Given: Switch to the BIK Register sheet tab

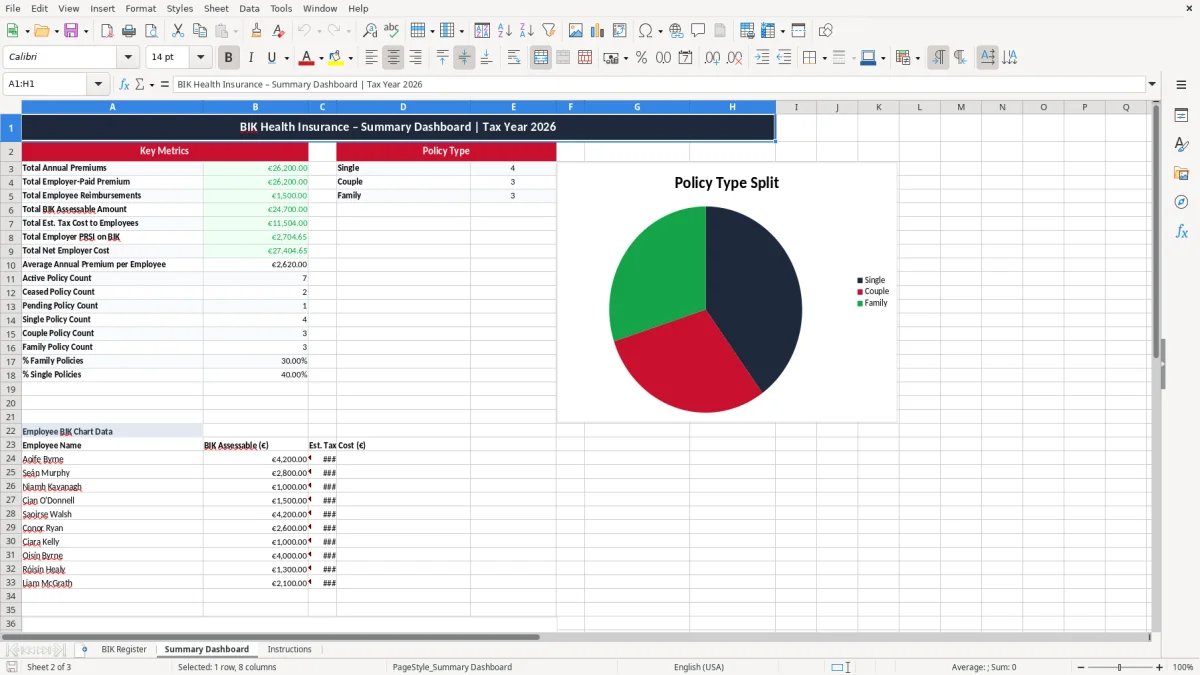Looking at the screenshot, I should coord(124,649).
